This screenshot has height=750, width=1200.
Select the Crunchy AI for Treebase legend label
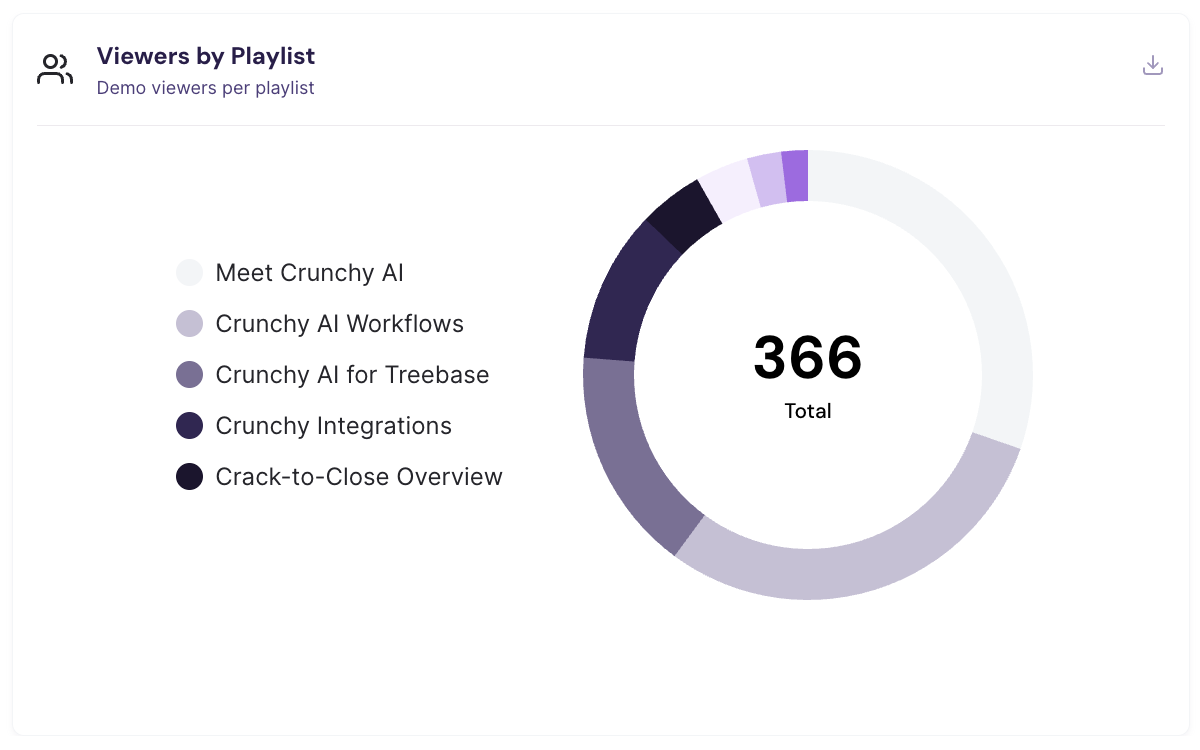coord(352,375)
